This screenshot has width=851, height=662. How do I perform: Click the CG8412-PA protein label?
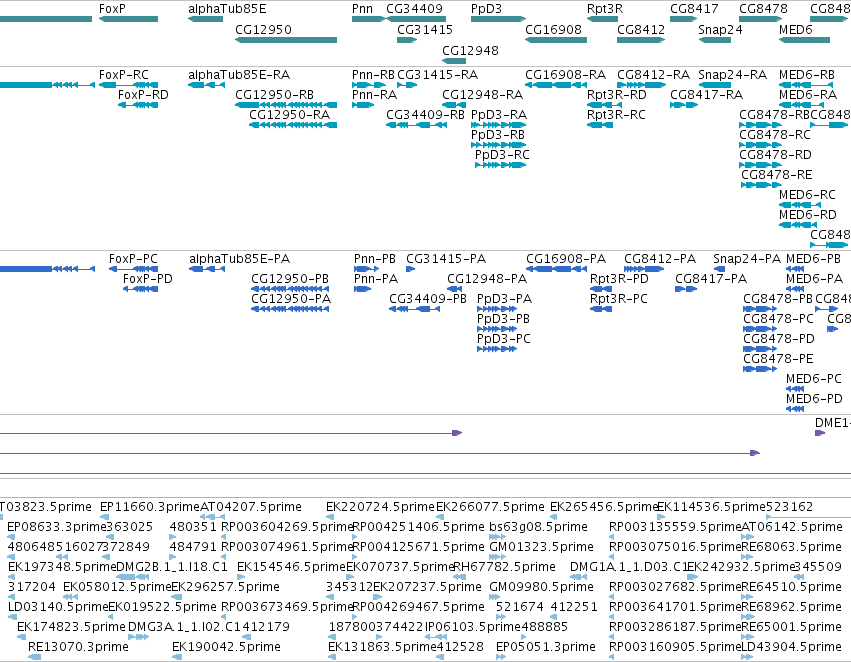[x=659, y=258]
